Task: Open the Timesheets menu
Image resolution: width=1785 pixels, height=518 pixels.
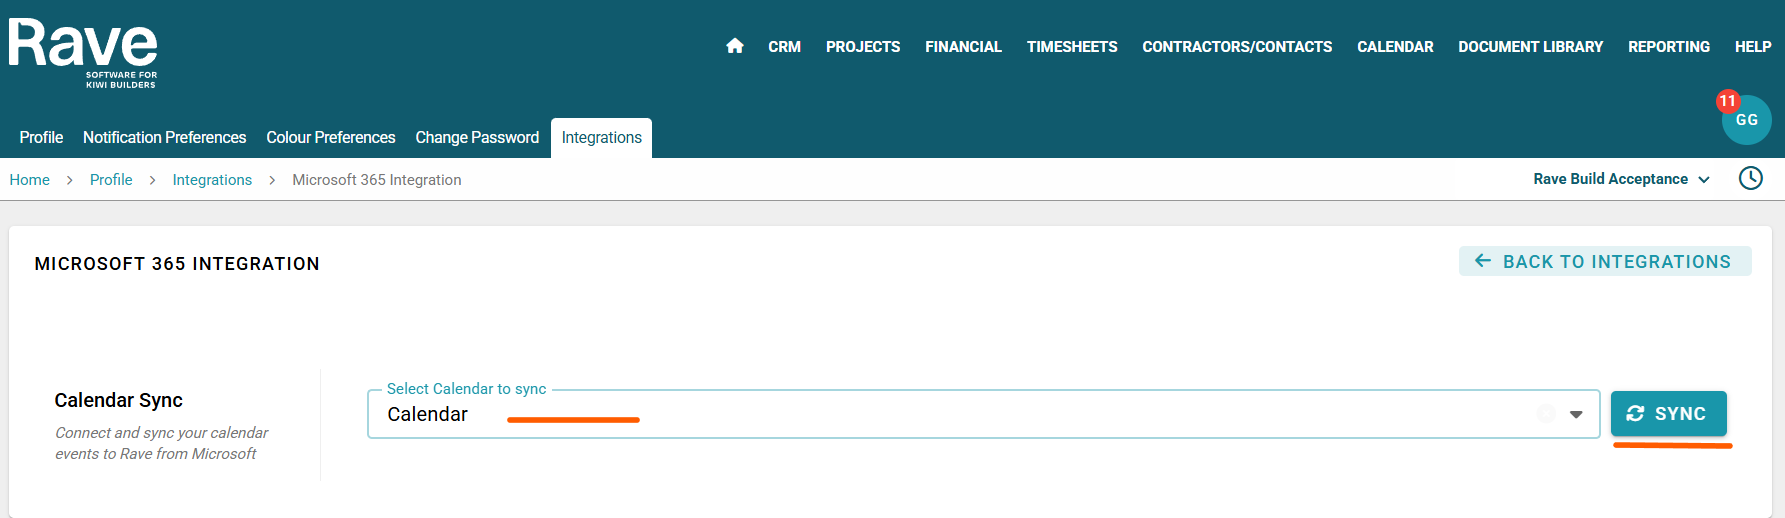Action: pos(1071,47)
